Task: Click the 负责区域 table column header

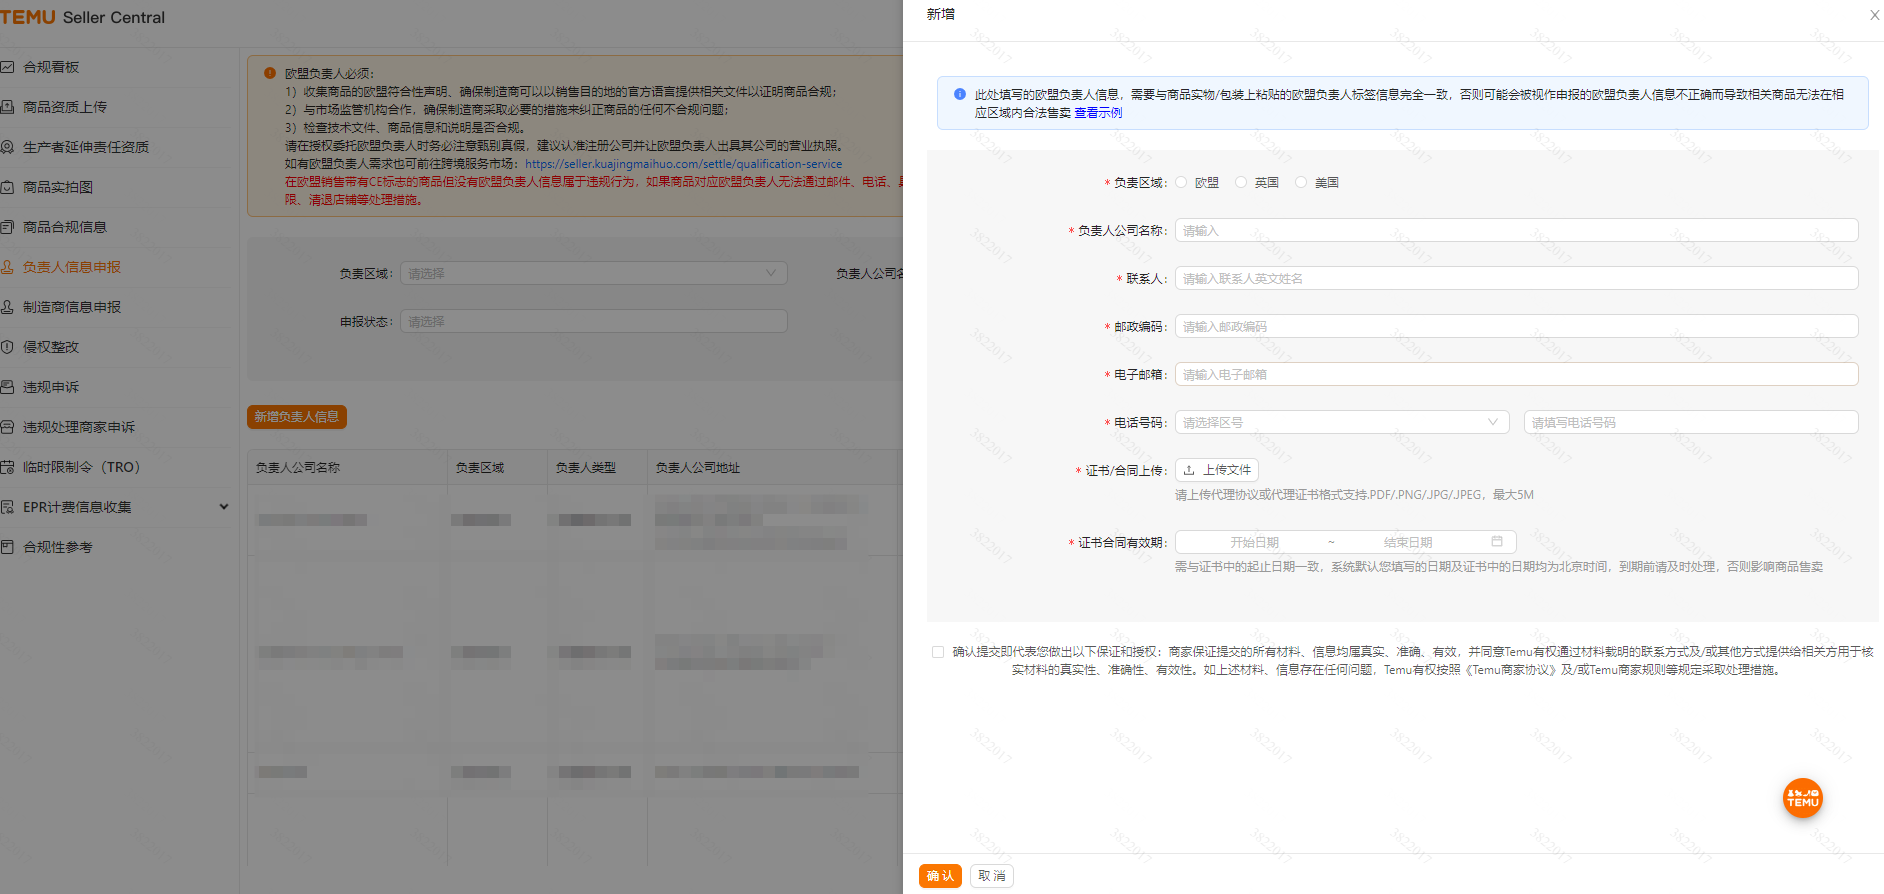Action: coord(480,468)
